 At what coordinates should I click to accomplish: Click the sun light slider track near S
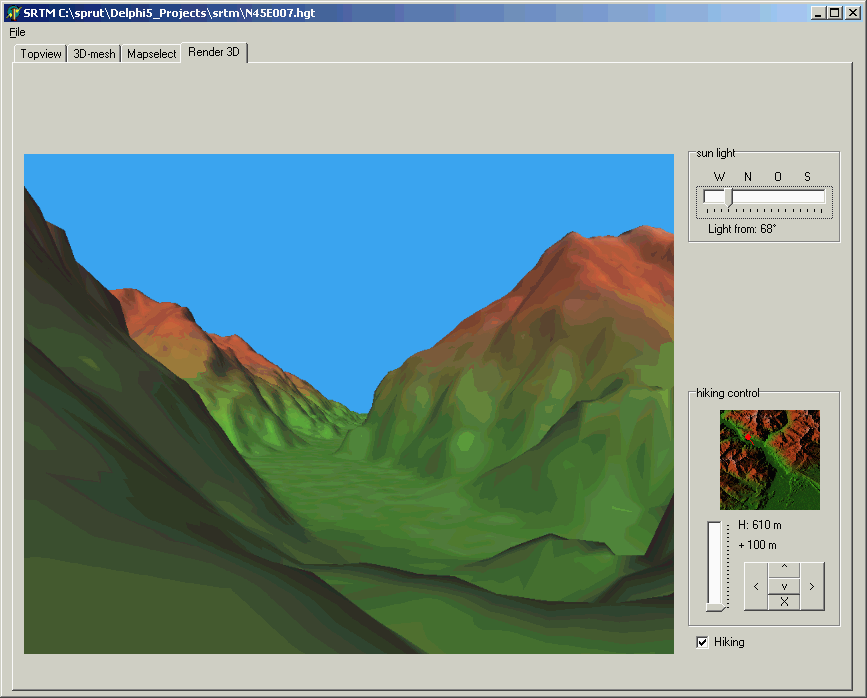(807, 197)
